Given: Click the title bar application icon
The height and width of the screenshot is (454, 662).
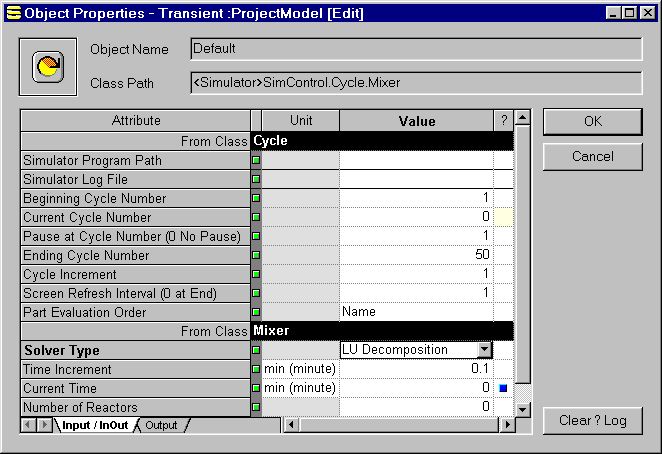Looking at the screenshot, I should [13, 13].
